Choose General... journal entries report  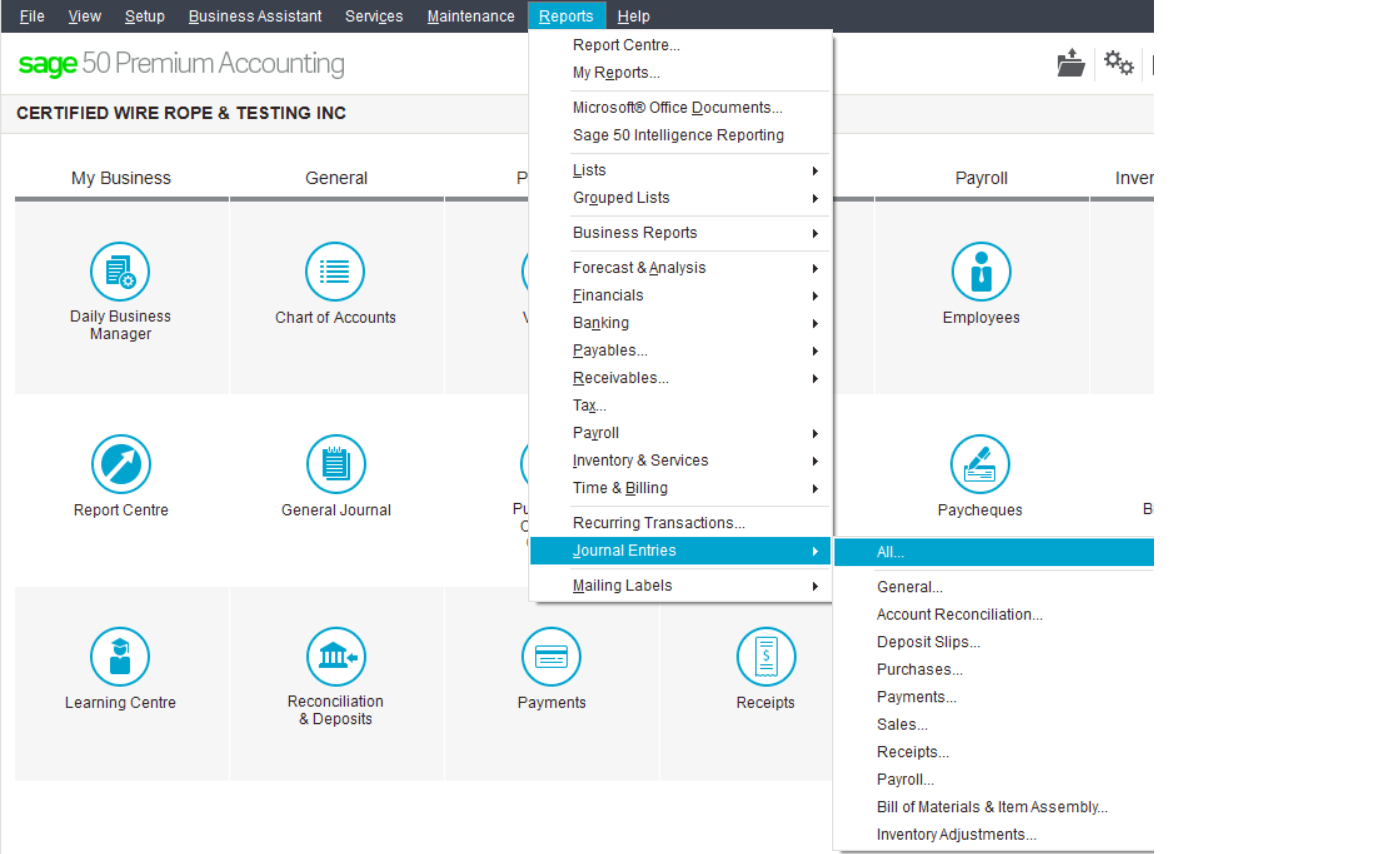coord(994,587)
